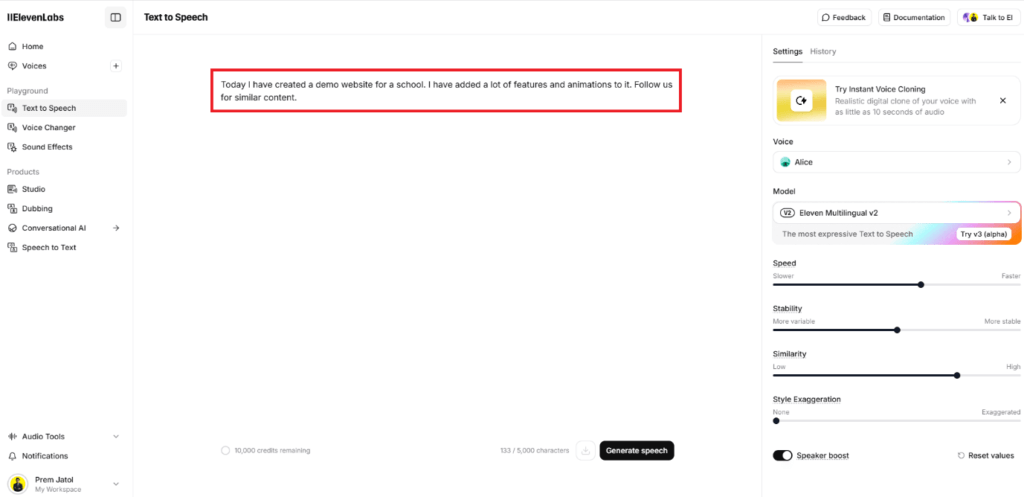1024x497 pixels.
Task: Click the Voices icon in the sidebar
Action: click(12, 66)
